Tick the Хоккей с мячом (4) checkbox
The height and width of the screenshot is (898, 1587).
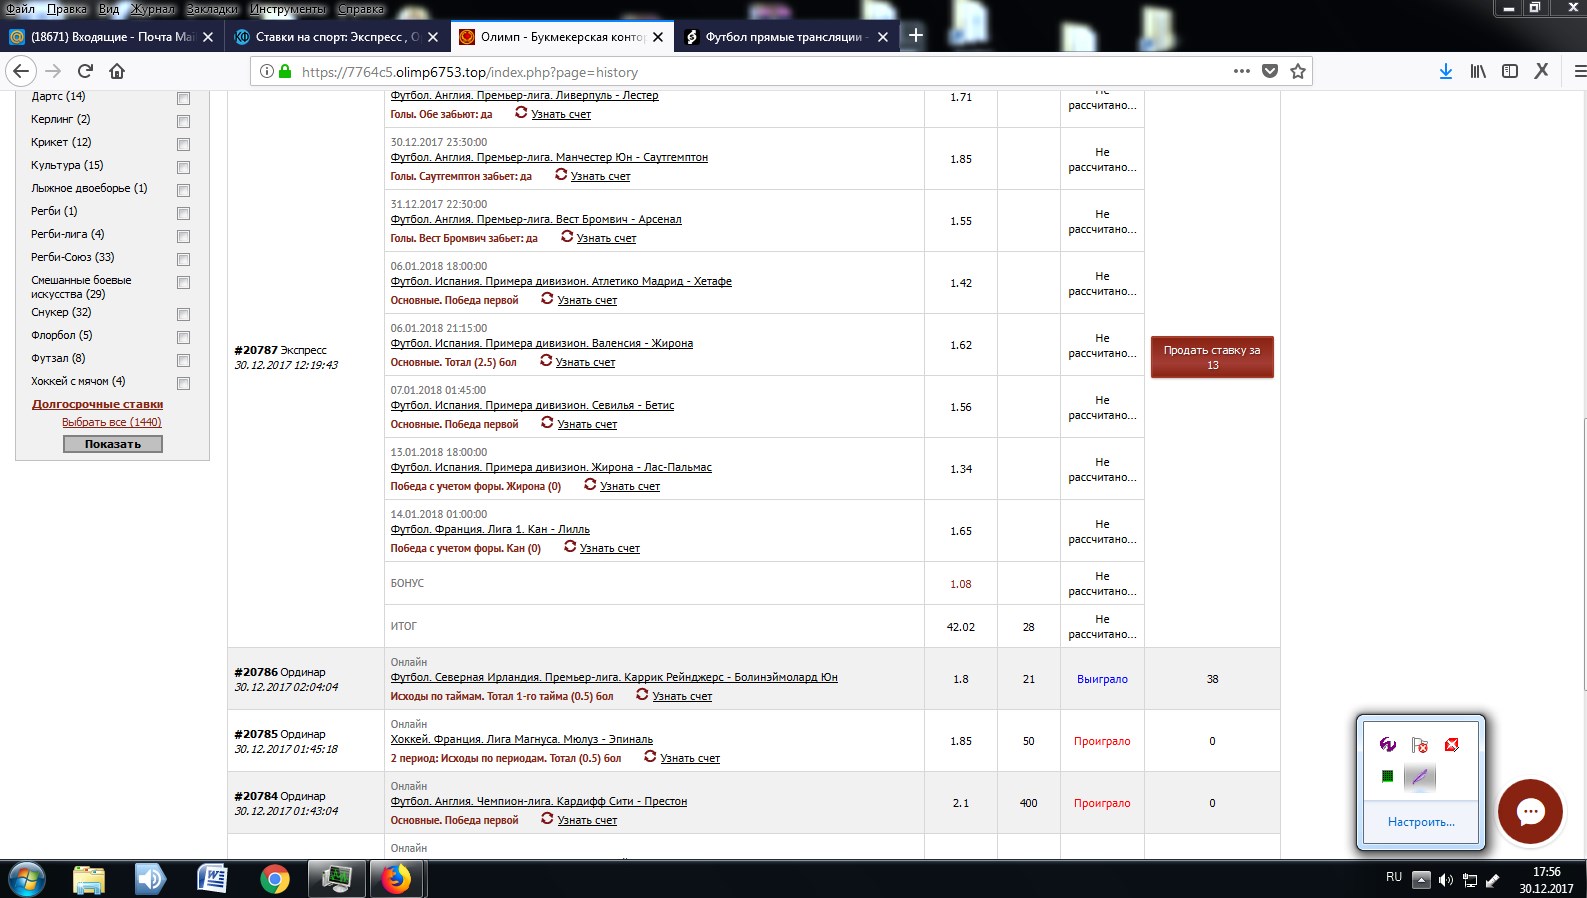[x=183, y=383]
